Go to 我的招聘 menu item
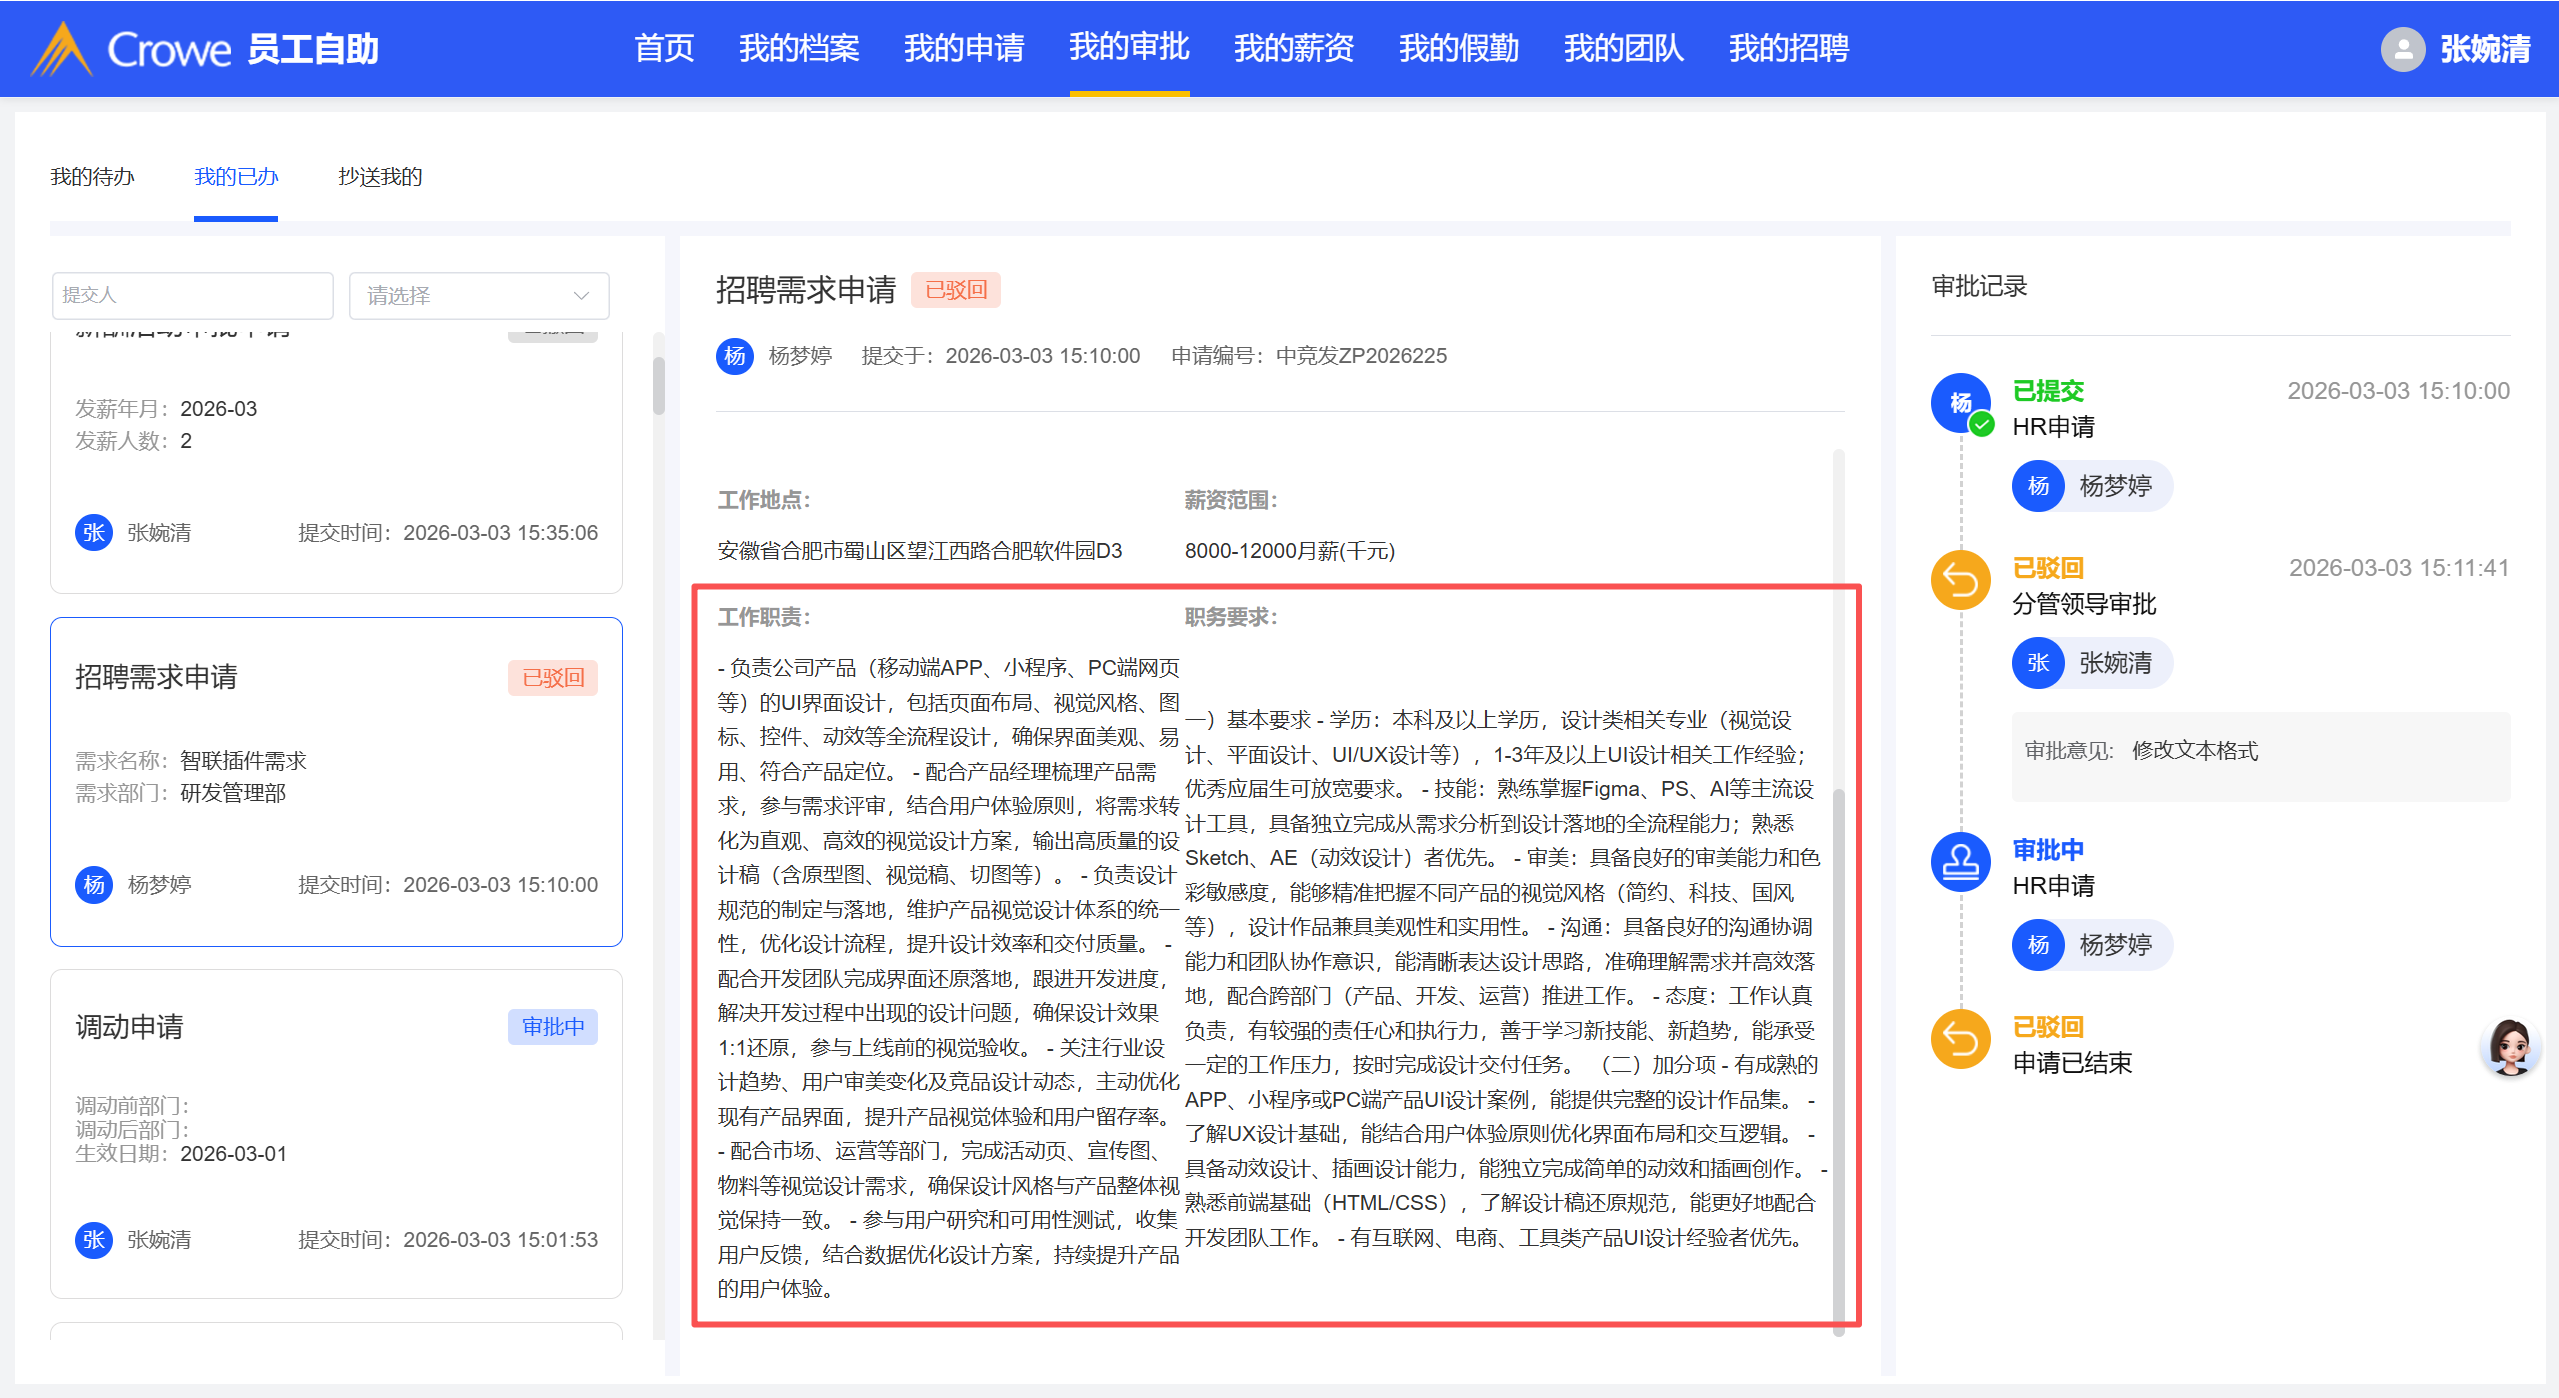This screenshot has width=2559, height=1398. tap(1788, 48)
